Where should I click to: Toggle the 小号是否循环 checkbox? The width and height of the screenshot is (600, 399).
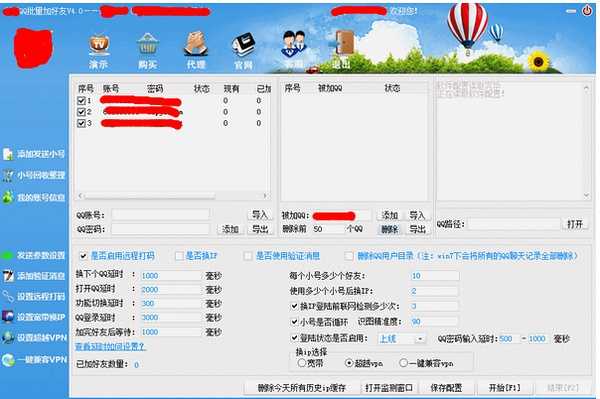coord(294,322)
